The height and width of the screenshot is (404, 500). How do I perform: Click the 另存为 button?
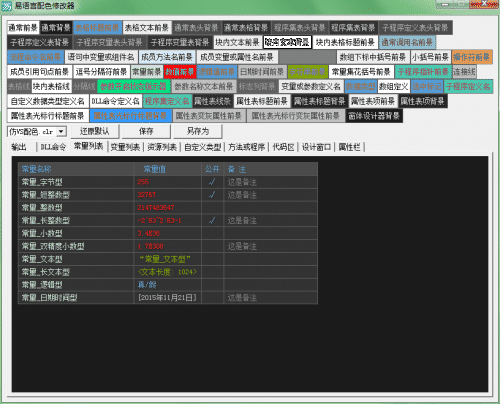198,131
